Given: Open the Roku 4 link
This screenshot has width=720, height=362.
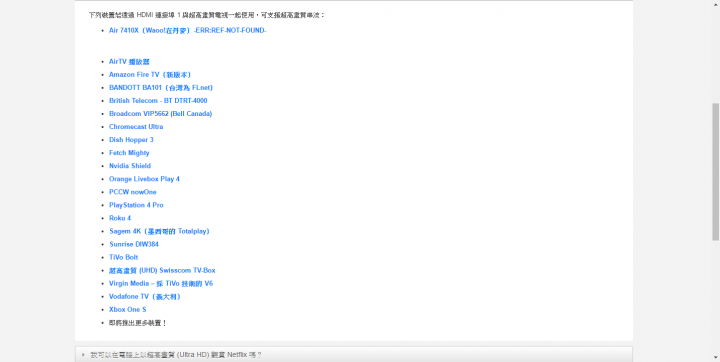Looking at the screenshot, I should pyautogui.click(x=120, y=218).
